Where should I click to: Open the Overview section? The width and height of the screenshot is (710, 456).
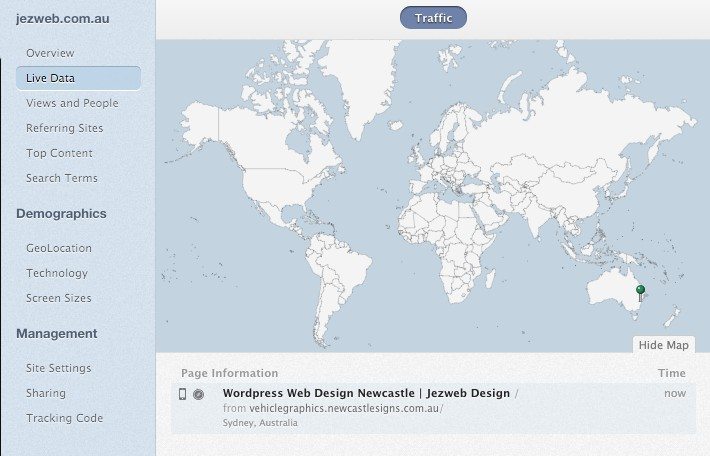[50, 53]
